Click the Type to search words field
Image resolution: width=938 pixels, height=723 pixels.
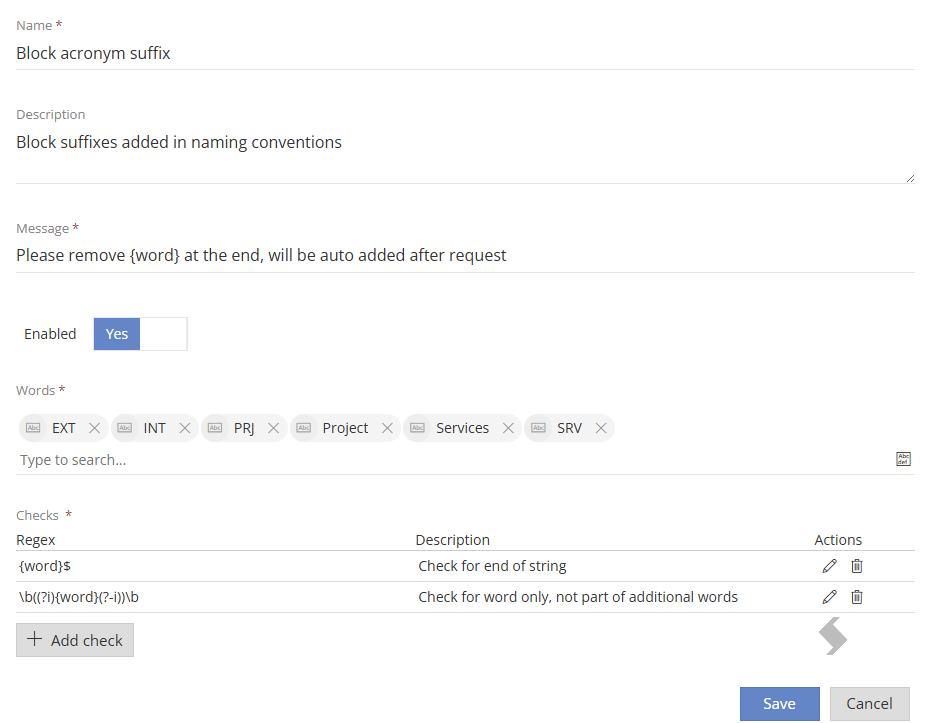click(455, 460)
